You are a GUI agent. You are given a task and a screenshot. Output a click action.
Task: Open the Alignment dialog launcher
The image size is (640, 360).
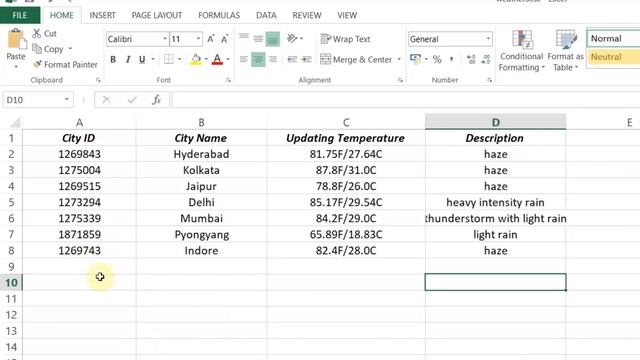click(x=400, y=80)
